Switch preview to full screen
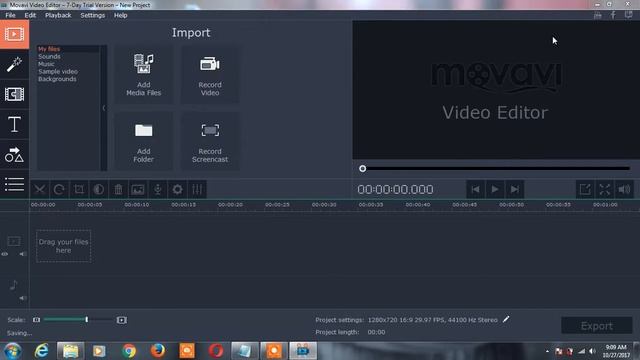This screenshot has width=640, height=360. point(604,189)
